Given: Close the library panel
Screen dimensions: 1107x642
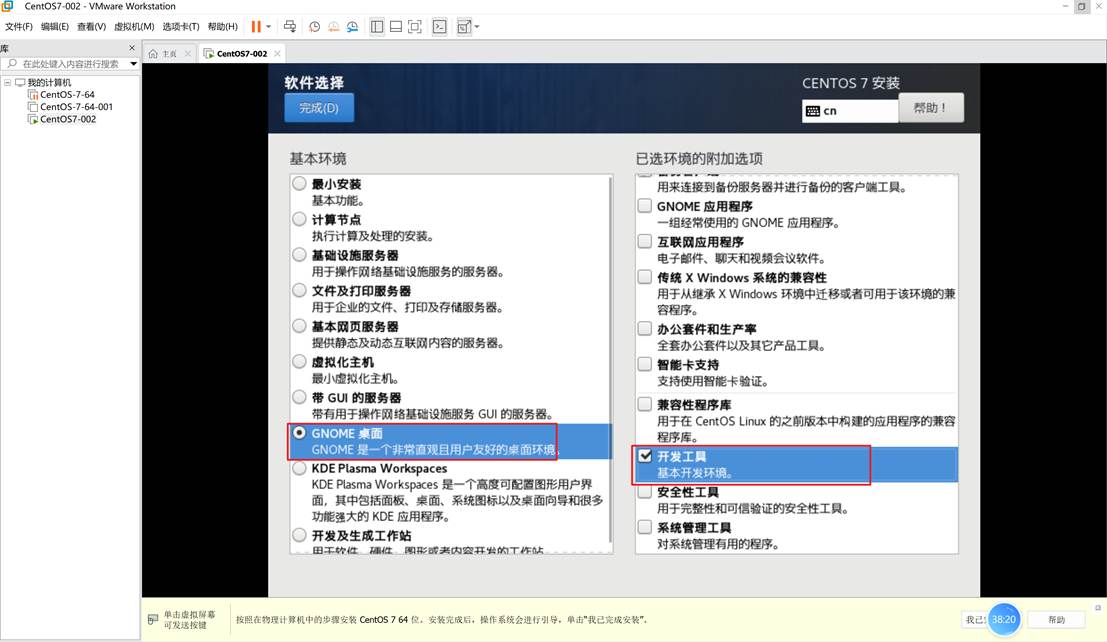Looking at the screenshot, I should (x=131, y=48).
